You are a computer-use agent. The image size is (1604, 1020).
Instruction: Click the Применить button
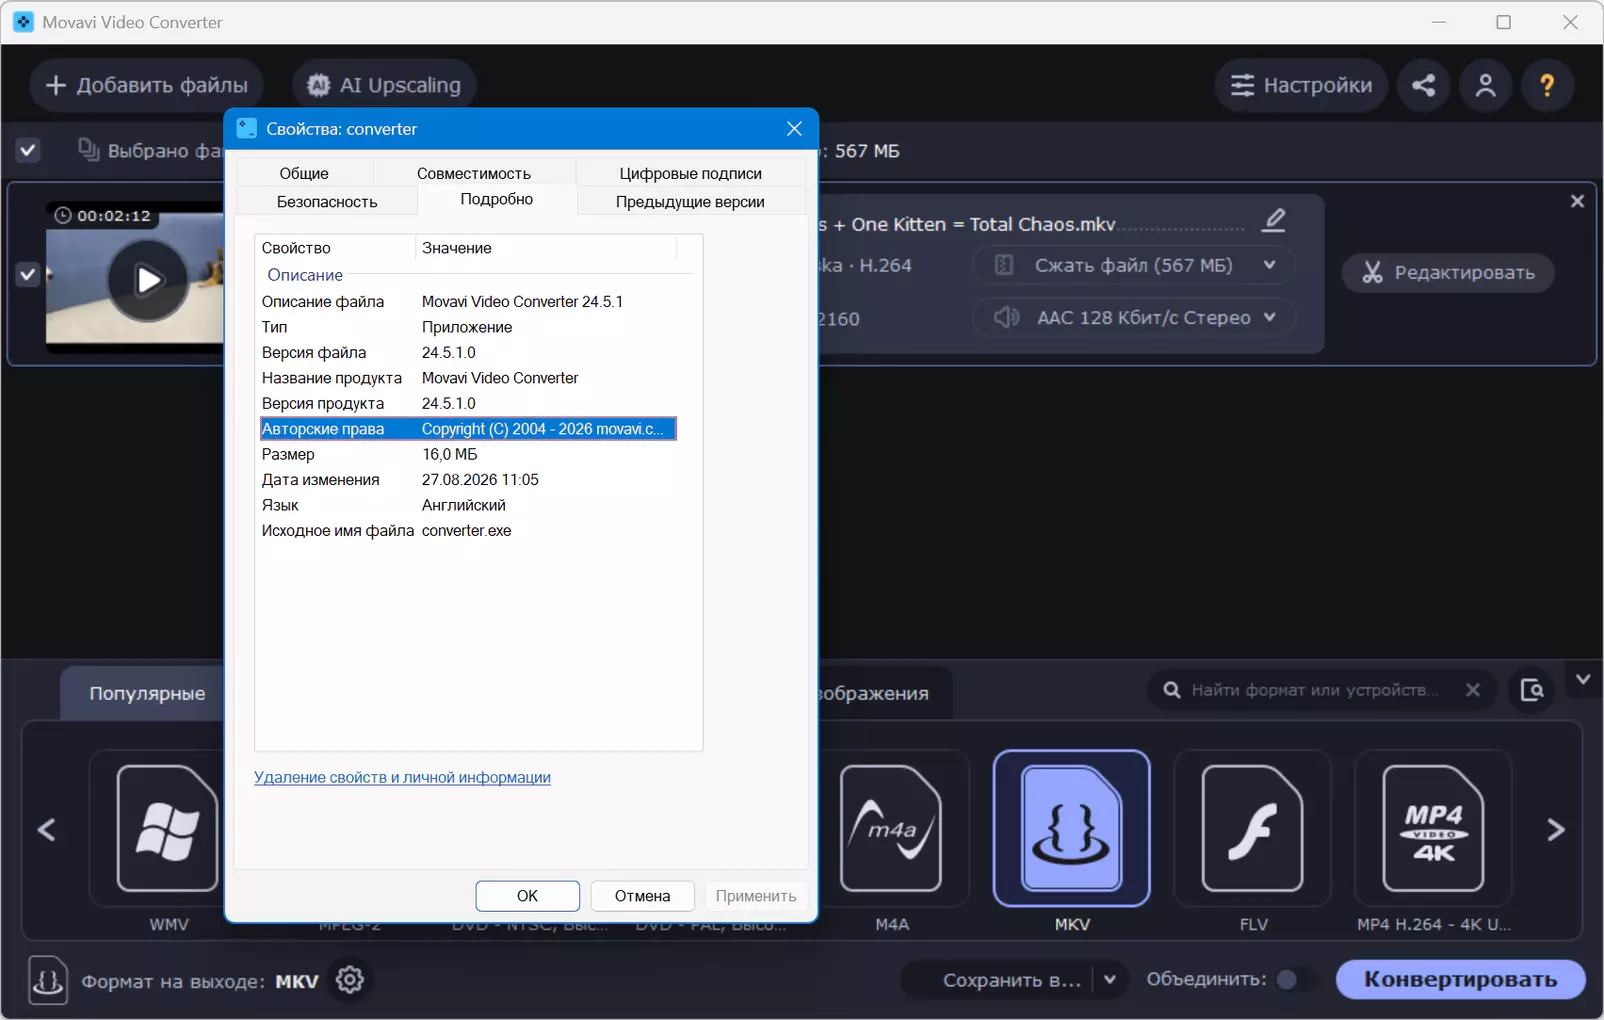tap(756, 896)
